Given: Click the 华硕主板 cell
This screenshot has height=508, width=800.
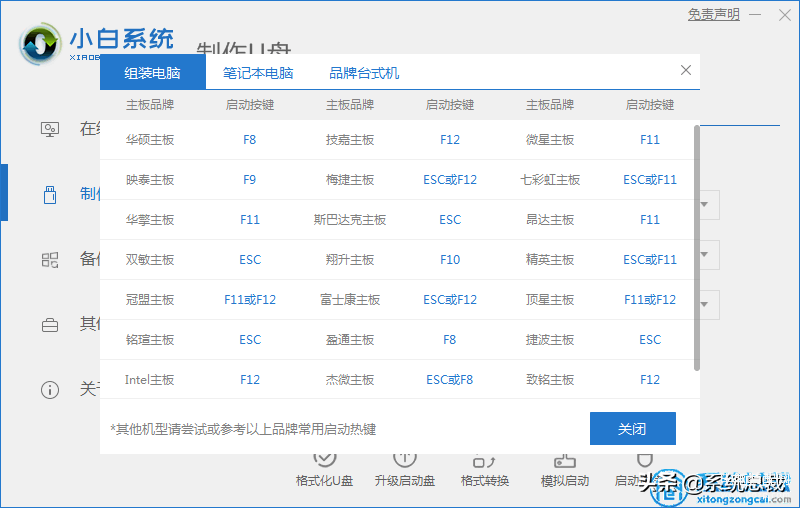Looking at the screenshot, I should [150, 140].
